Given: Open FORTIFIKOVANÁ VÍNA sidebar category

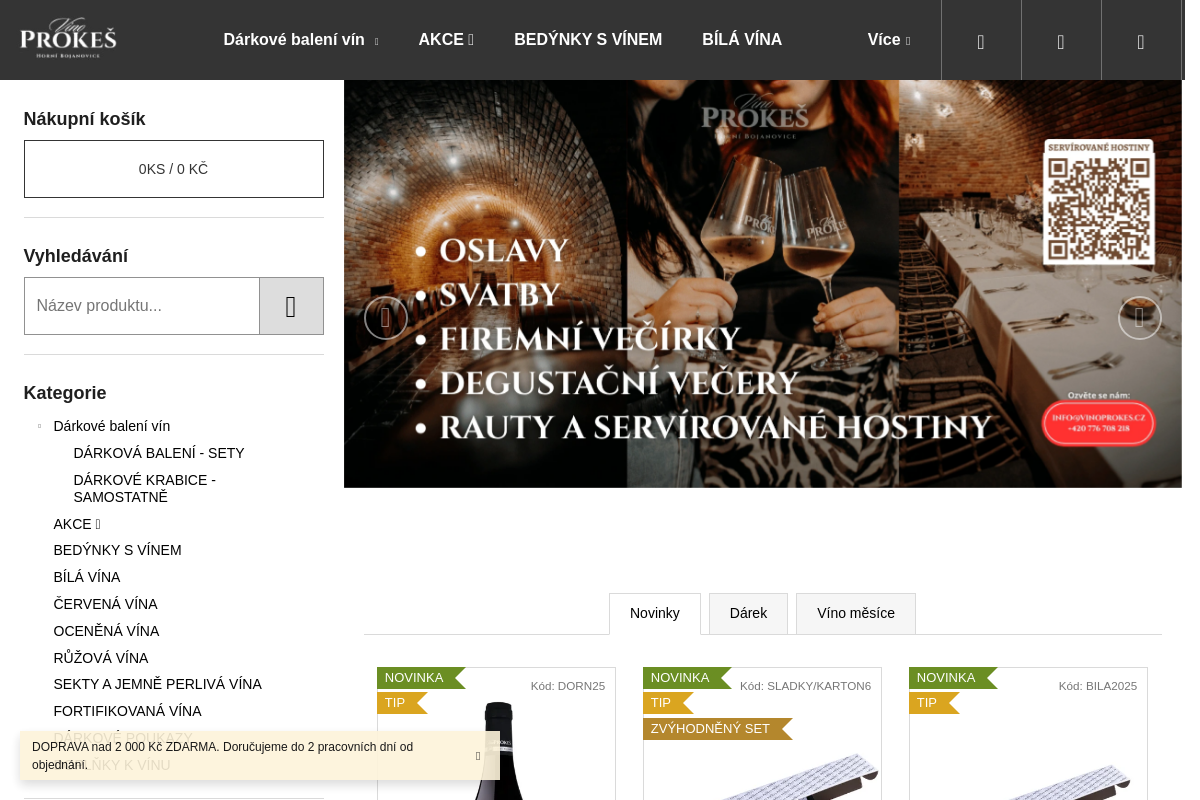Looking at the screenshot, I should pos(128,711).
